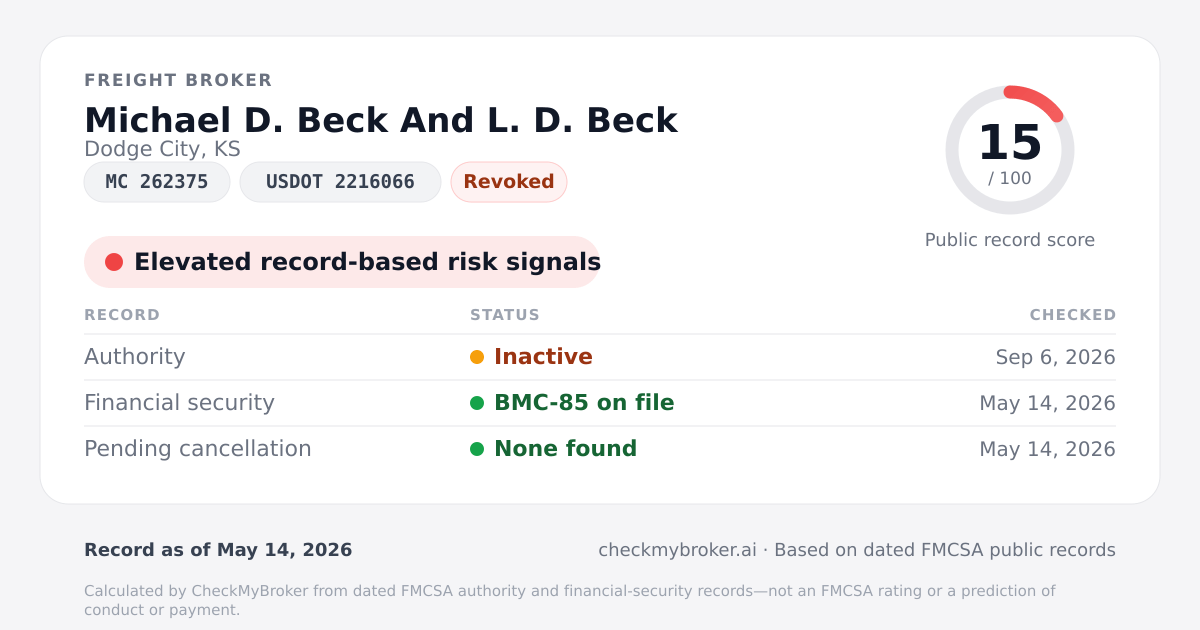The image size is (1200, 630).
Task: Select the Financial security record row
Action: pyautogui.click(x=600, y=403)
